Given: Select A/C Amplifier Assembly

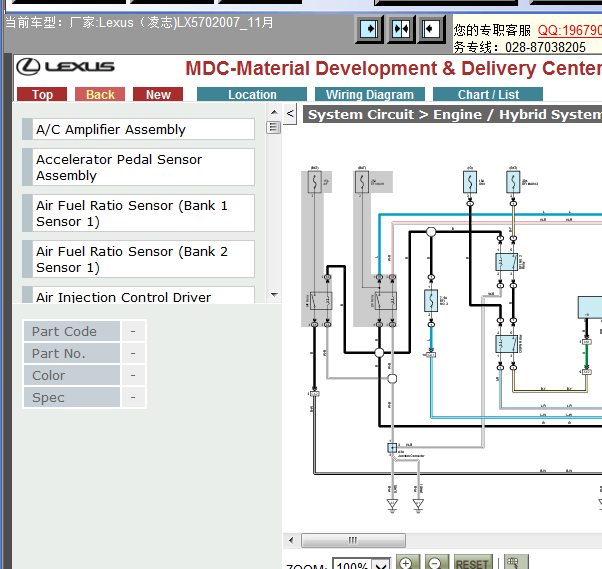Looking at the screenshot, I should pos(138,129).
